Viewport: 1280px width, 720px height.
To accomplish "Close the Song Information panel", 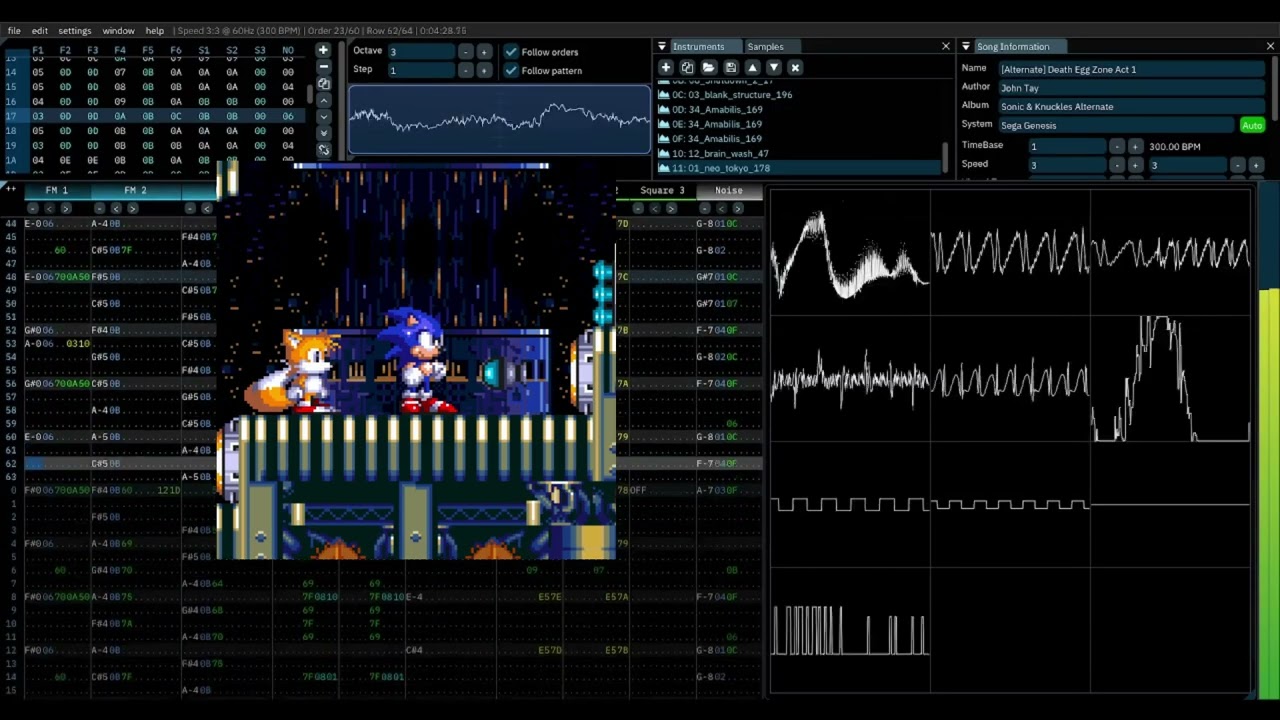I will coord(1270,47).
